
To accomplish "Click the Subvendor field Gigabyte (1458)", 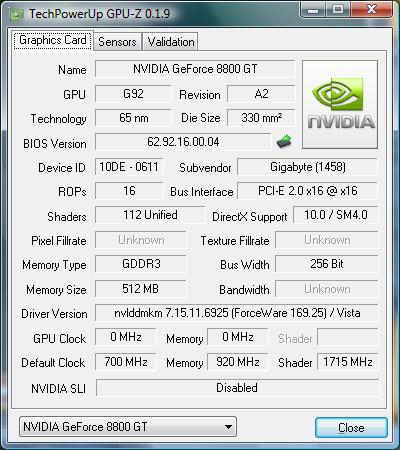I will tap(308, 167).
